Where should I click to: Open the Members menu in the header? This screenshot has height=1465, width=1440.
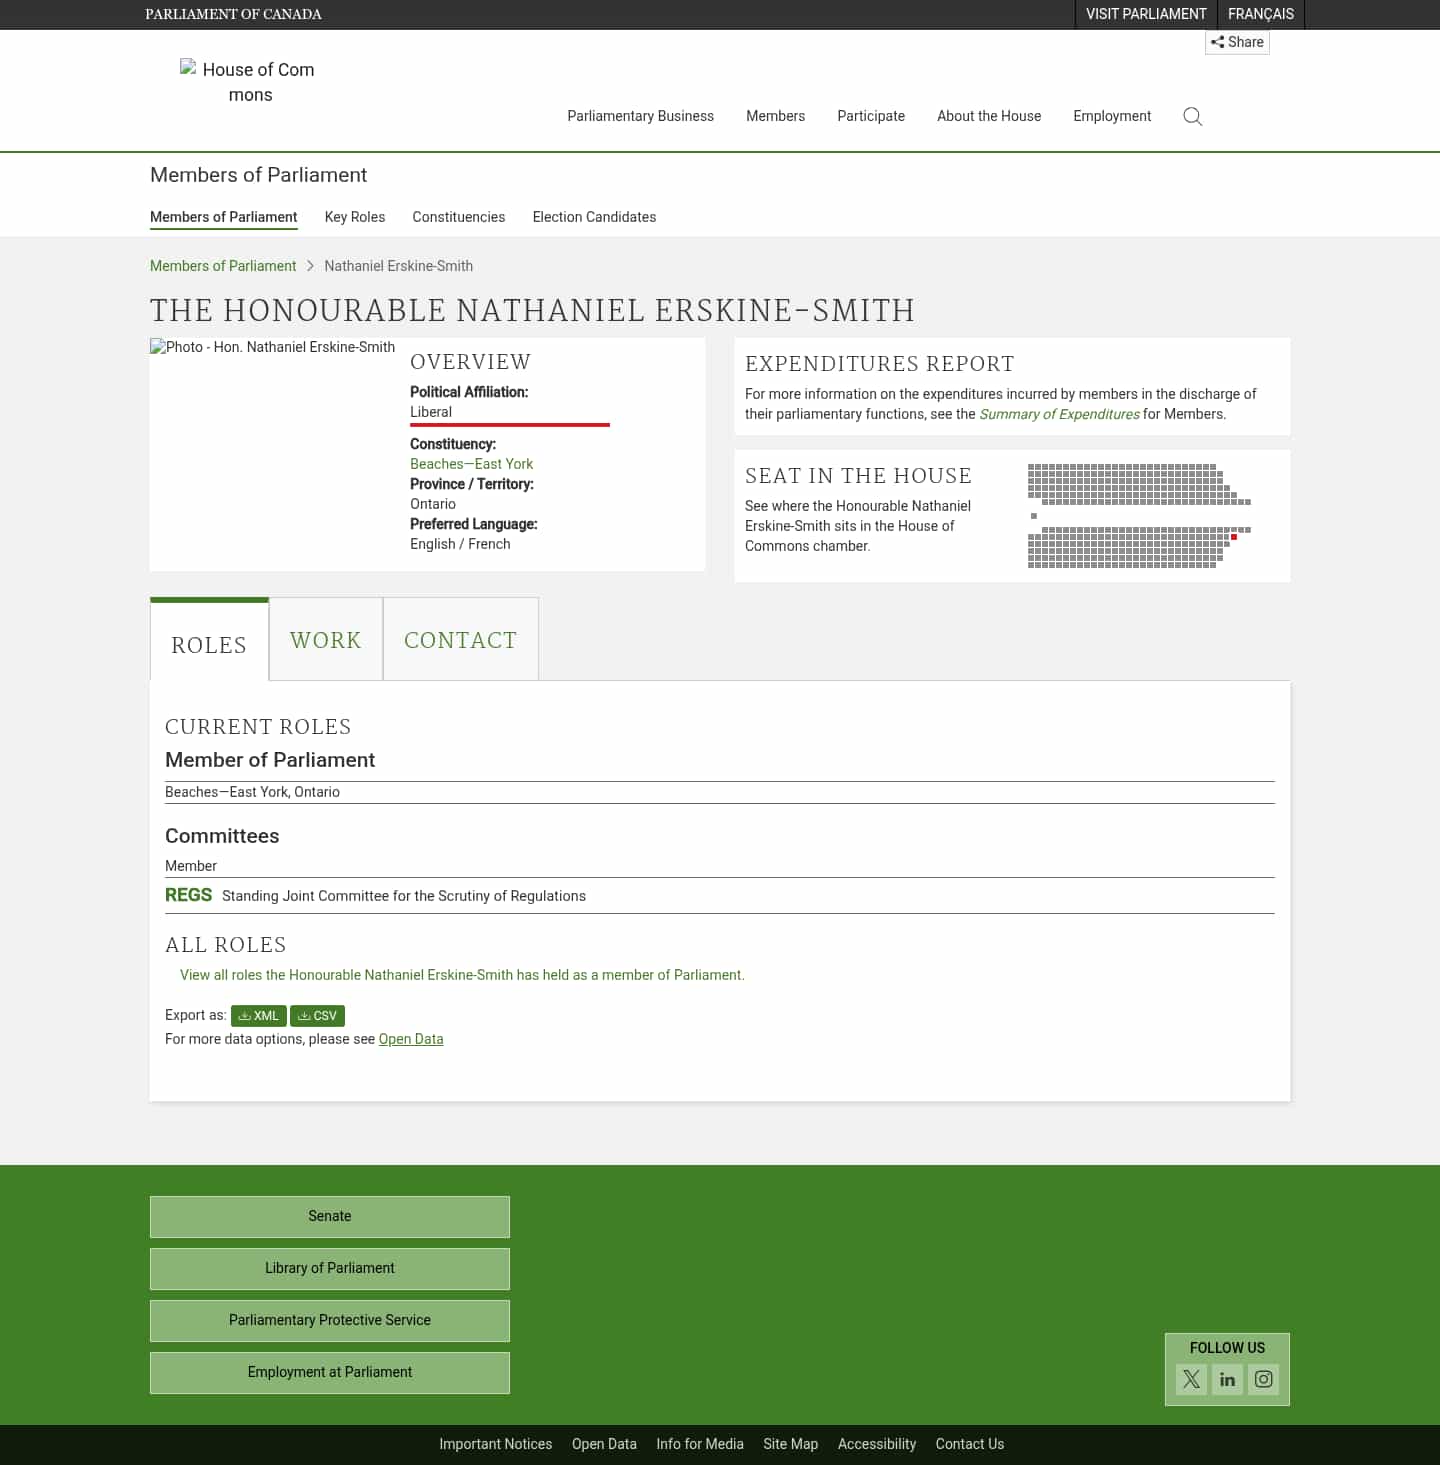click(775, 116)
